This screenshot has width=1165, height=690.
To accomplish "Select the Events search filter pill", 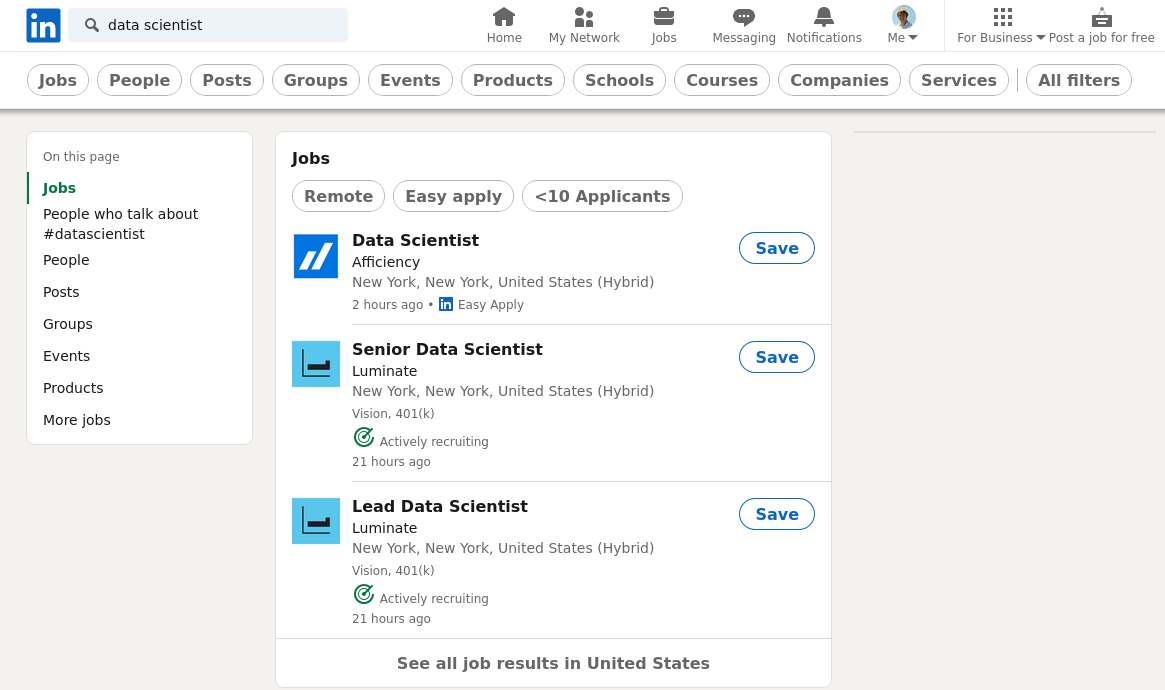I will [410, 80].
